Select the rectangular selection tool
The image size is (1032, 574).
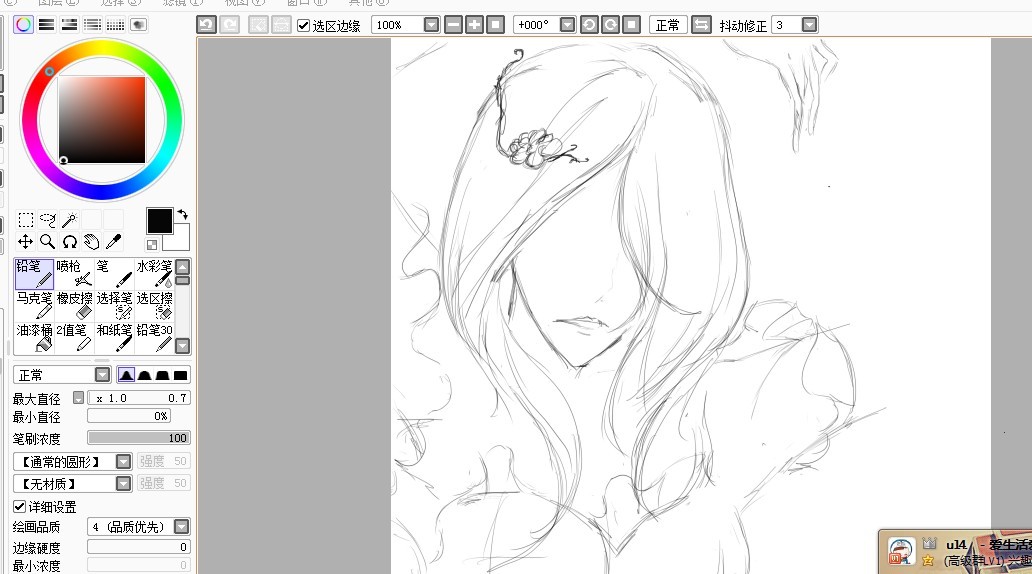[26, 220]
